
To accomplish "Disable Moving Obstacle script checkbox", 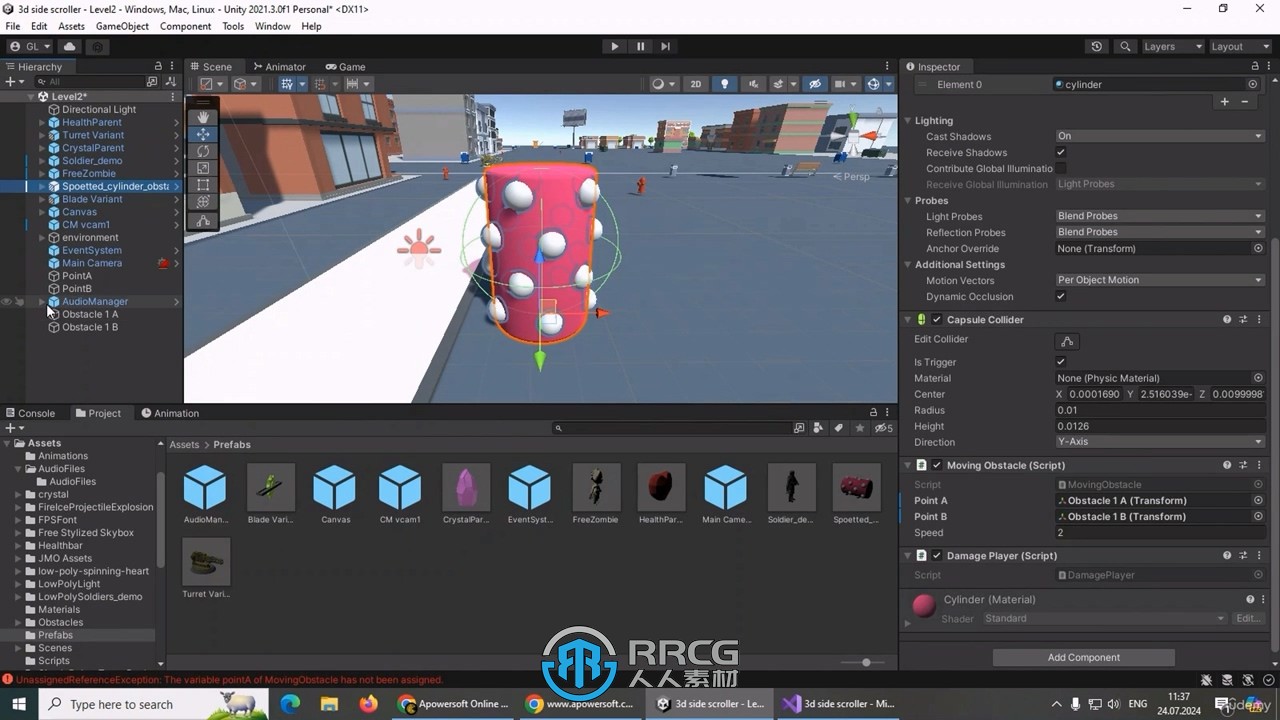I will 937,465.
